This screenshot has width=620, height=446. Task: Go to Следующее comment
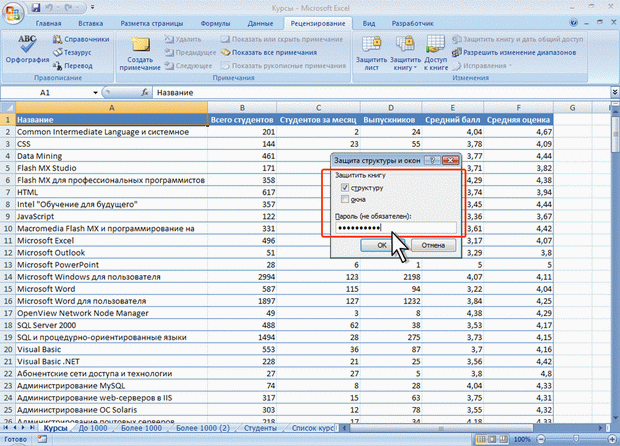tap(189, 66)
